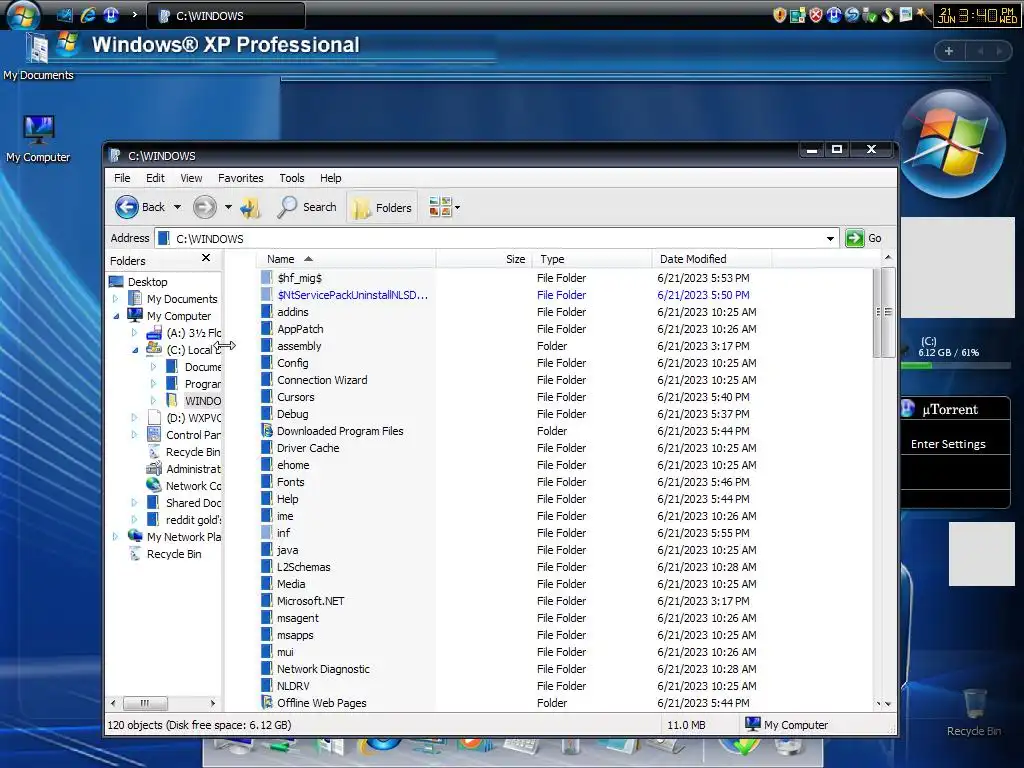Sort by Date Modified column header

pyautogui.click(x=712, y=259)
